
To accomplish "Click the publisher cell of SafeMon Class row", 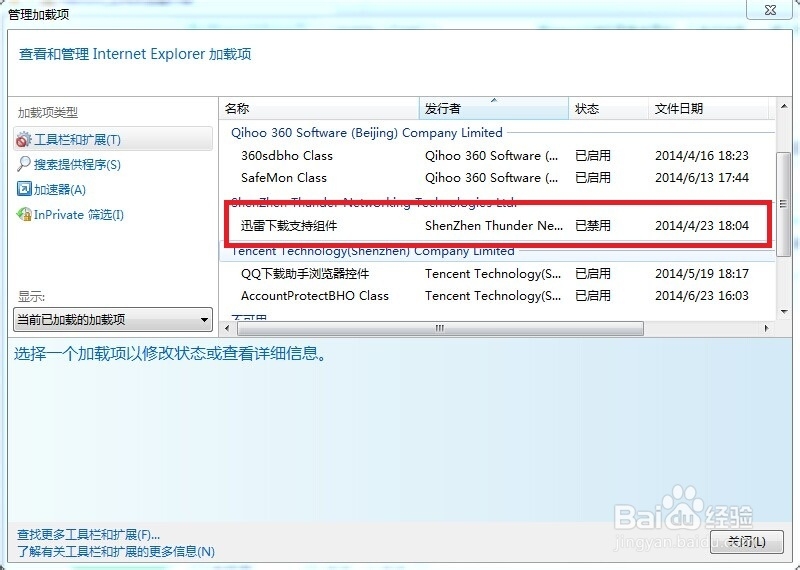I will click(491, 178).
